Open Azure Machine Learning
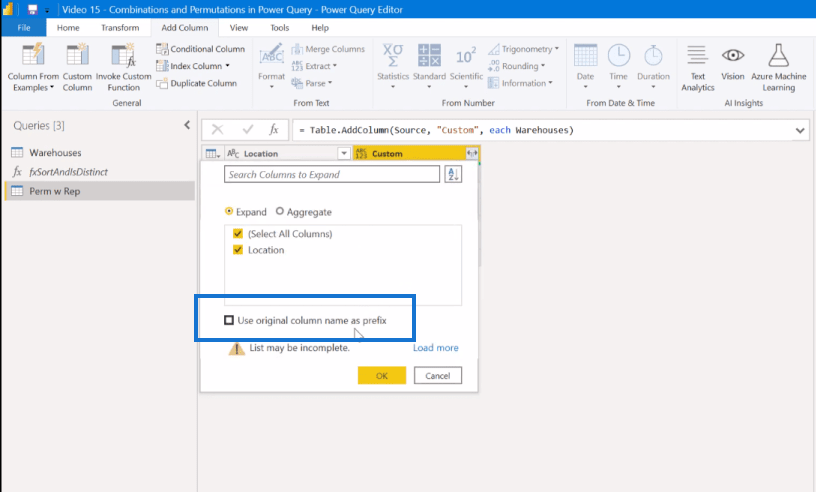Screen dimensions: 816x492 pos(779,68)
